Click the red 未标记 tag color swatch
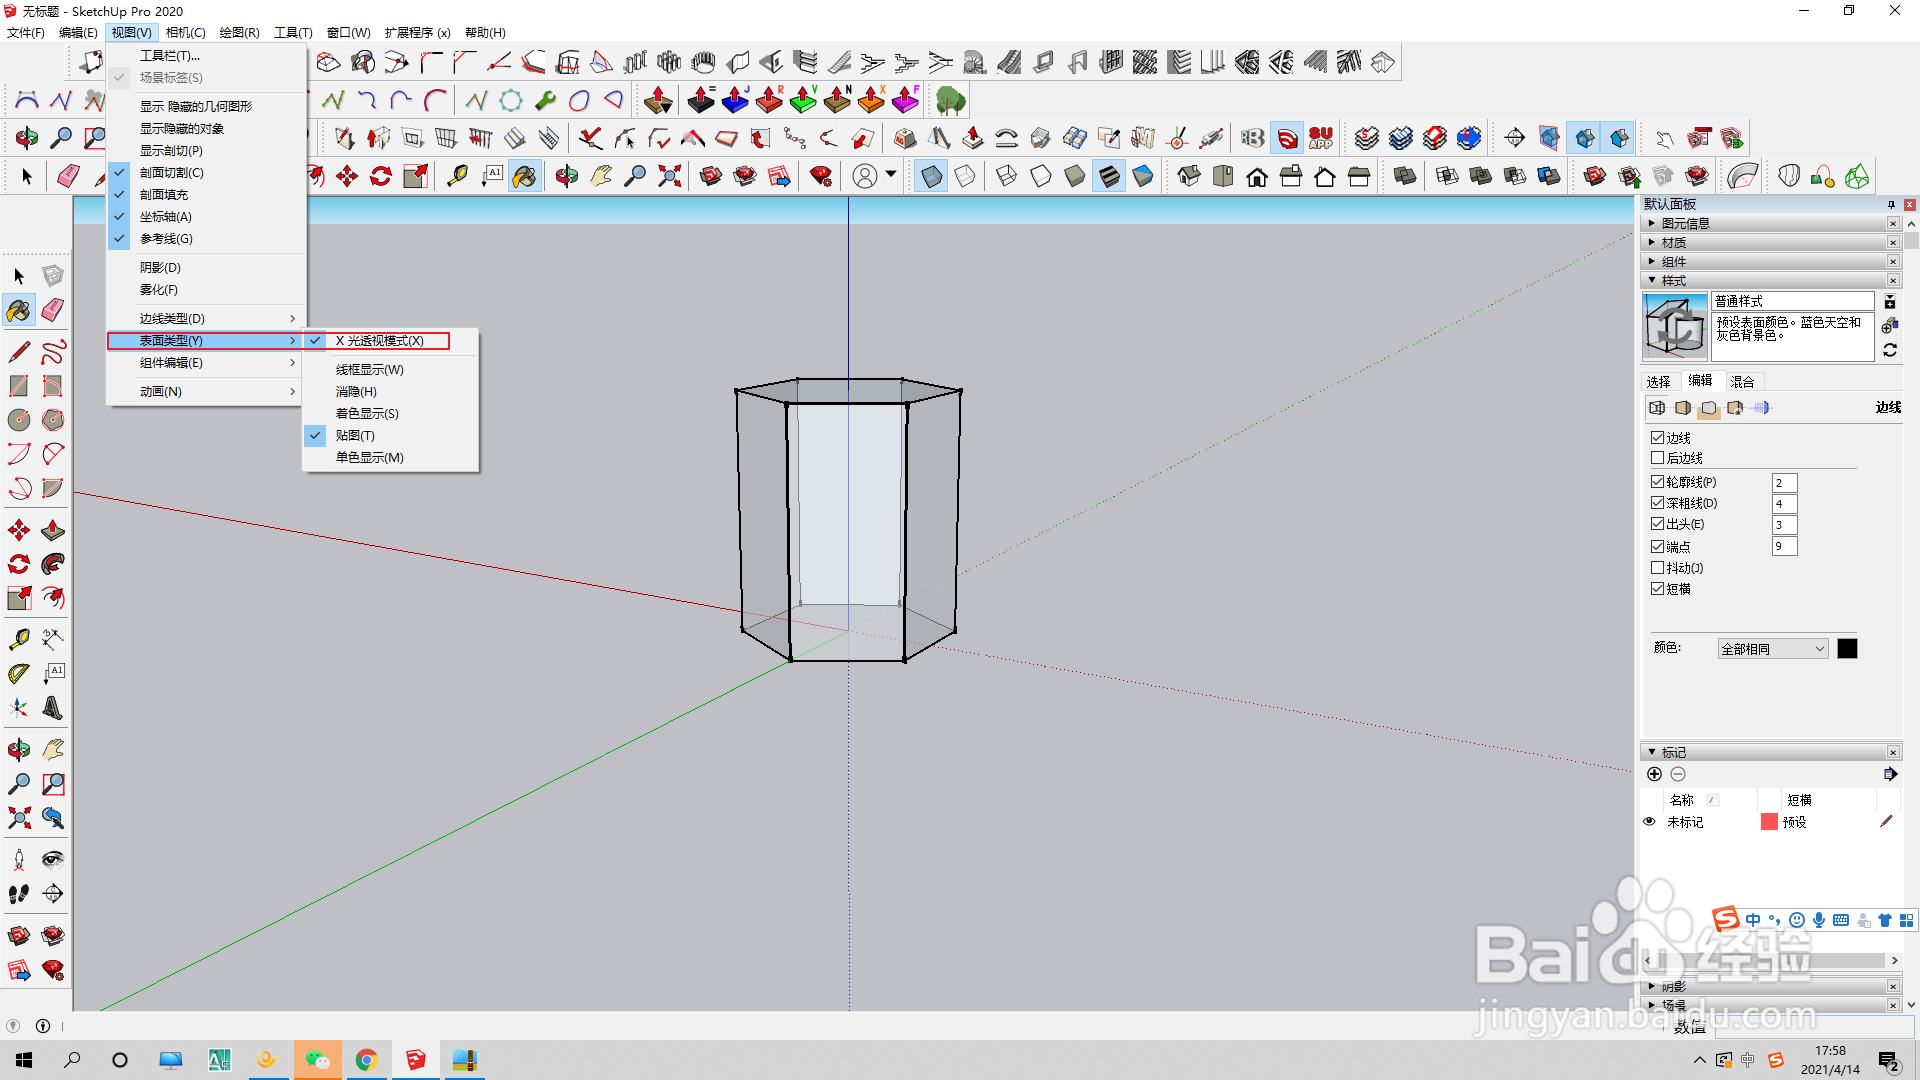This screenshot has height=1080, width=1920. click(x=1769, y=822)
